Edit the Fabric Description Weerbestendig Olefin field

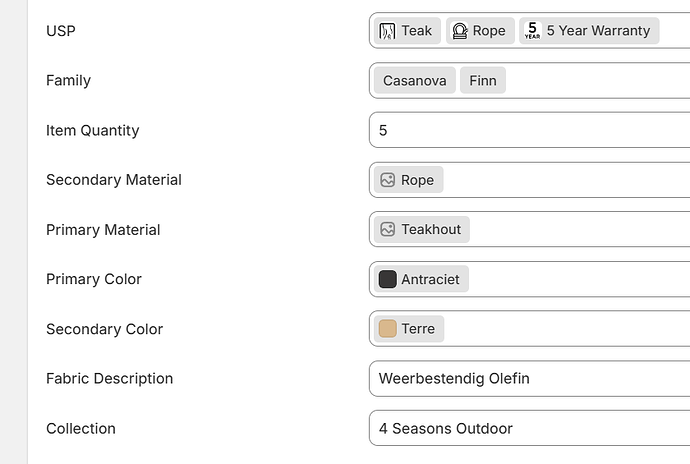pos(530,379)
